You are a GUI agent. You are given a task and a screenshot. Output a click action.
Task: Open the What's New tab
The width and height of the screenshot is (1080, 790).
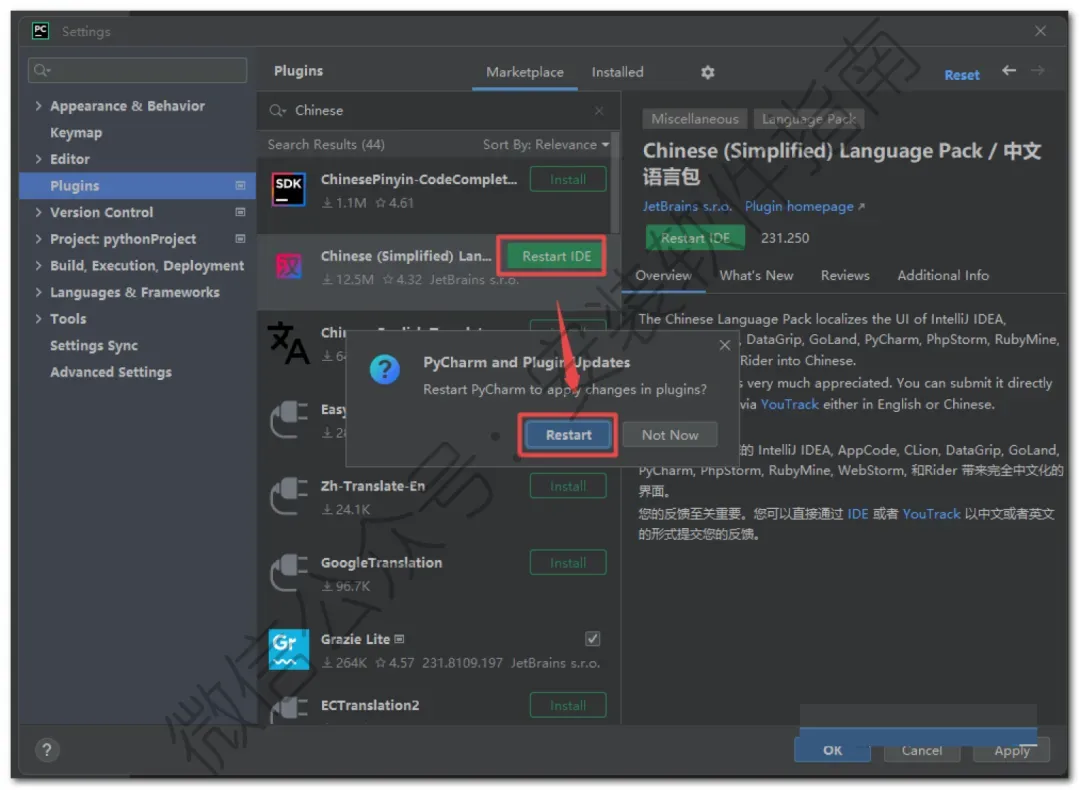[756, 276]
